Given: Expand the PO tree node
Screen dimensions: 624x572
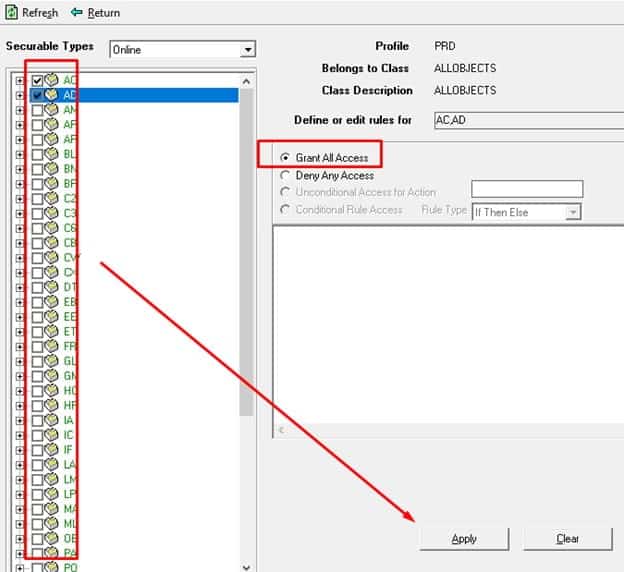Looking at the screenshot, I should pyautogui.click(x=20, y=568).
